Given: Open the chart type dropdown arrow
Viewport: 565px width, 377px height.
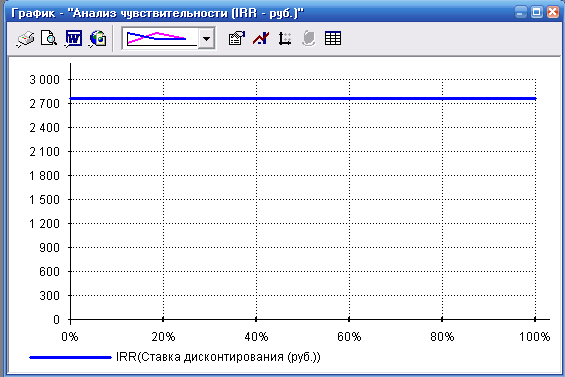Looking at the screenshot, I should click(206, 38).
